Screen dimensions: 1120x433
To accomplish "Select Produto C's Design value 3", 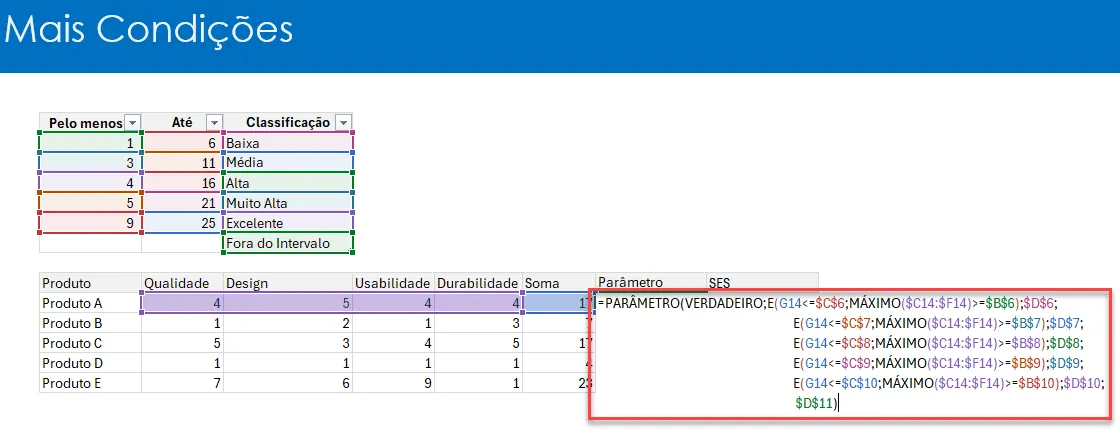I will tap(289, 343).
